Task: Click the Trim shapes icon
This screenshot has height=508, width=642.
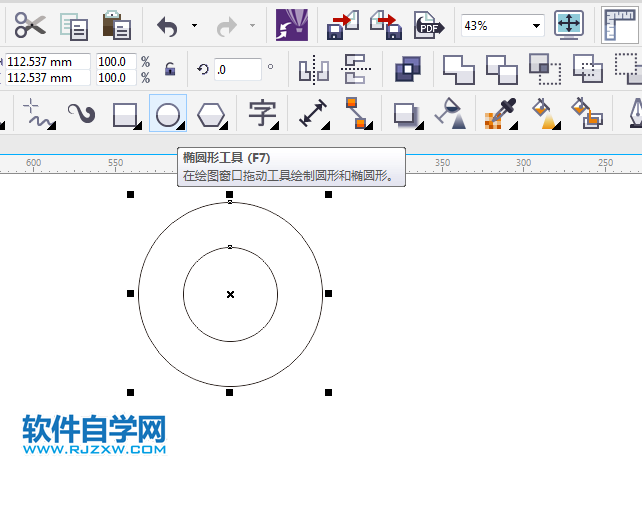Action: click(x=502, y=70)
